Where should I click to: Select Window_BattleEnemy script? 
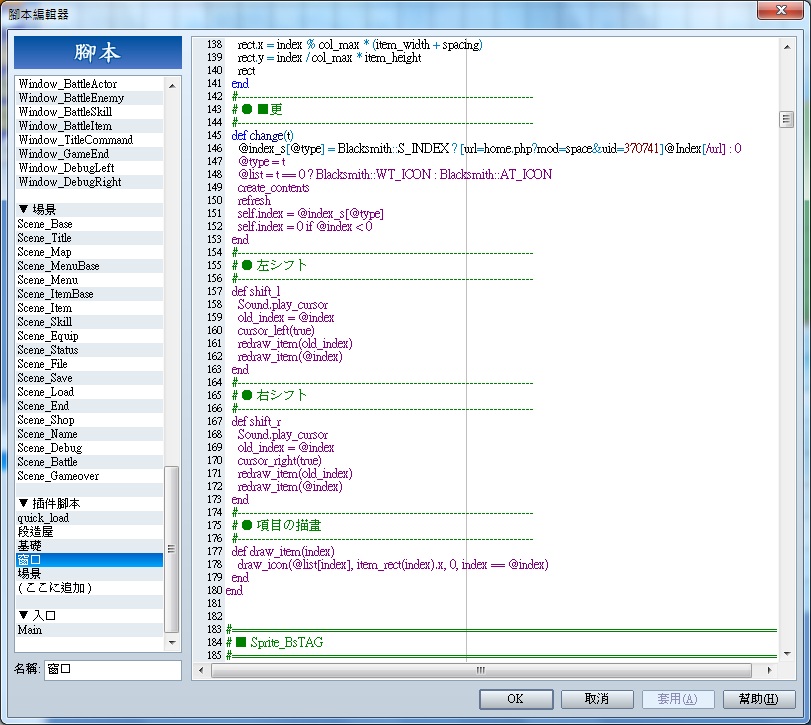pyautogui.click(x=89, y=98)
